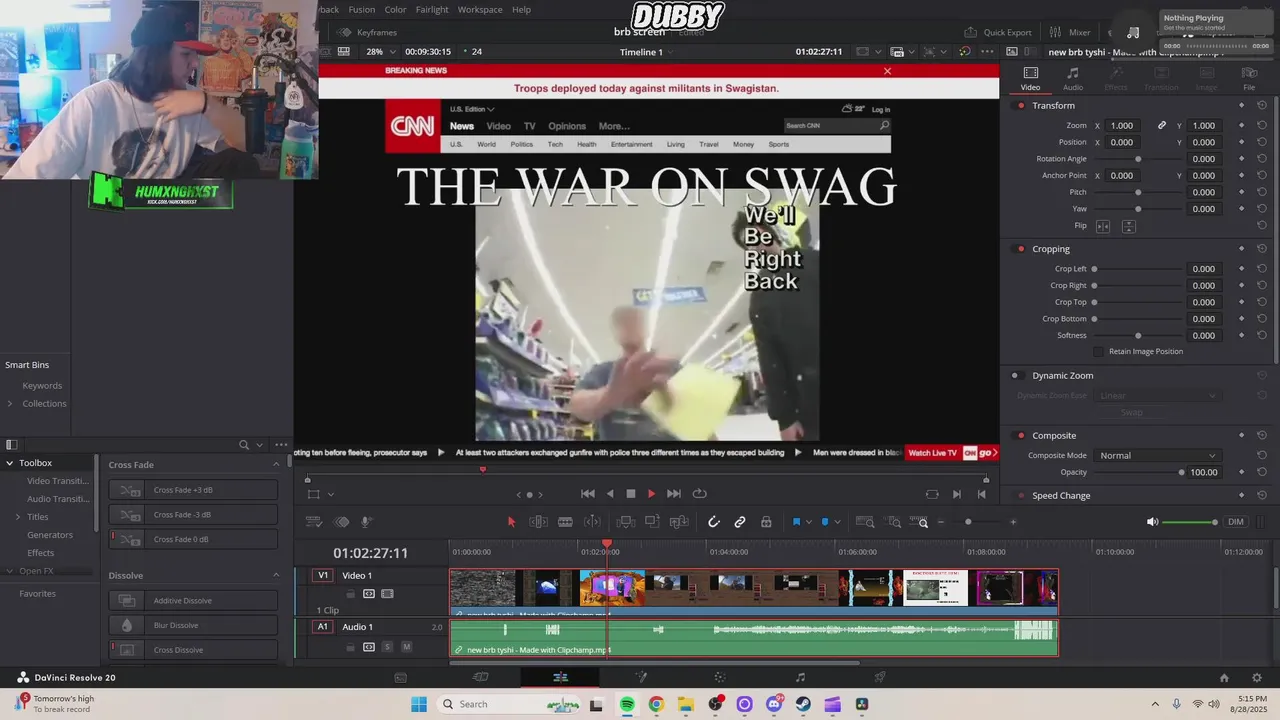The width and height of the screenshot is (1280, 720).
Task: Collapse the Dissolve group
Action: pos(276,576)
